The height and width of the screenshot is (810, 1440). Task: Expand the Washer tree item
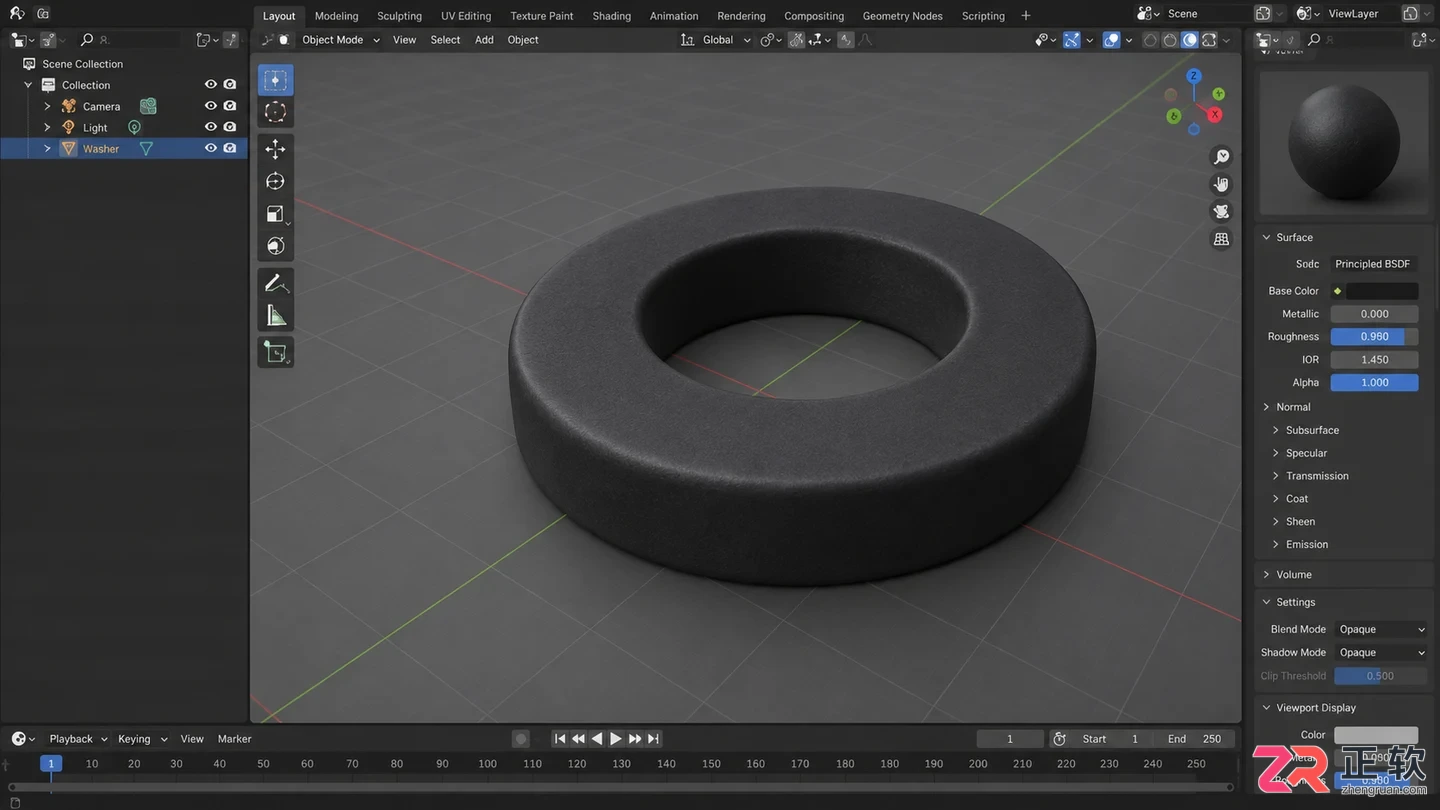pyautogui.click(x=47, y=148)
